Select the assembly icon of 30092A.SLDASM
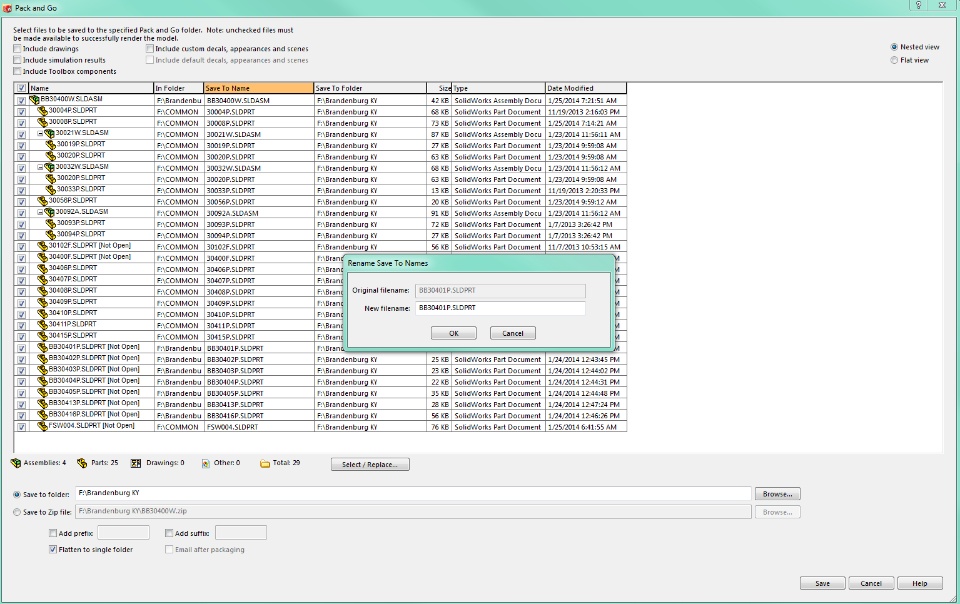 [50, 212]
